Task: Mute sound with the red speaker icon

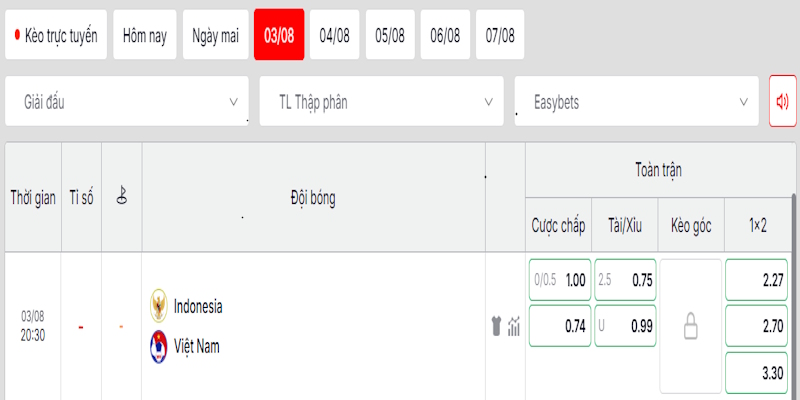Action: (x=783, y=101)
